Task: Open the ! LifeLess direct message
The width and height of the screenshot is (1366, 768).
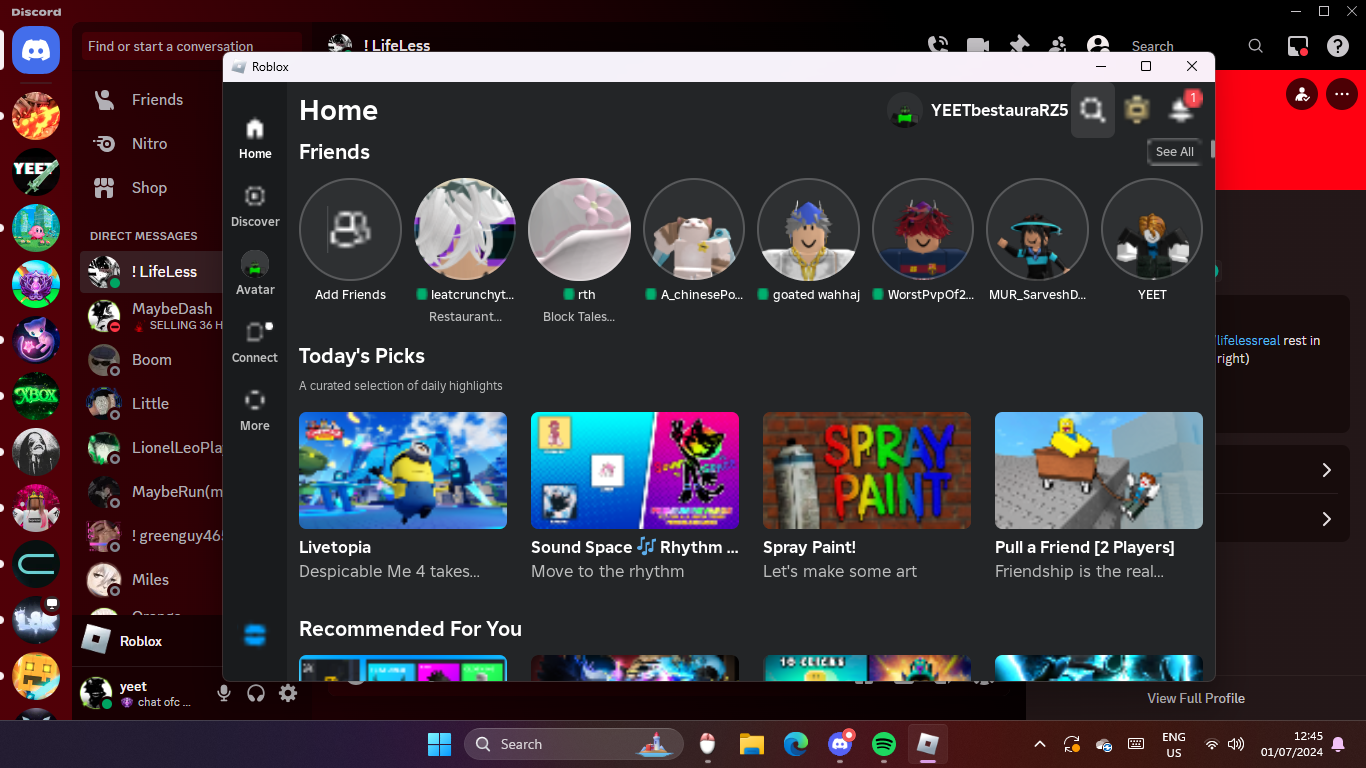Action: 151,272
